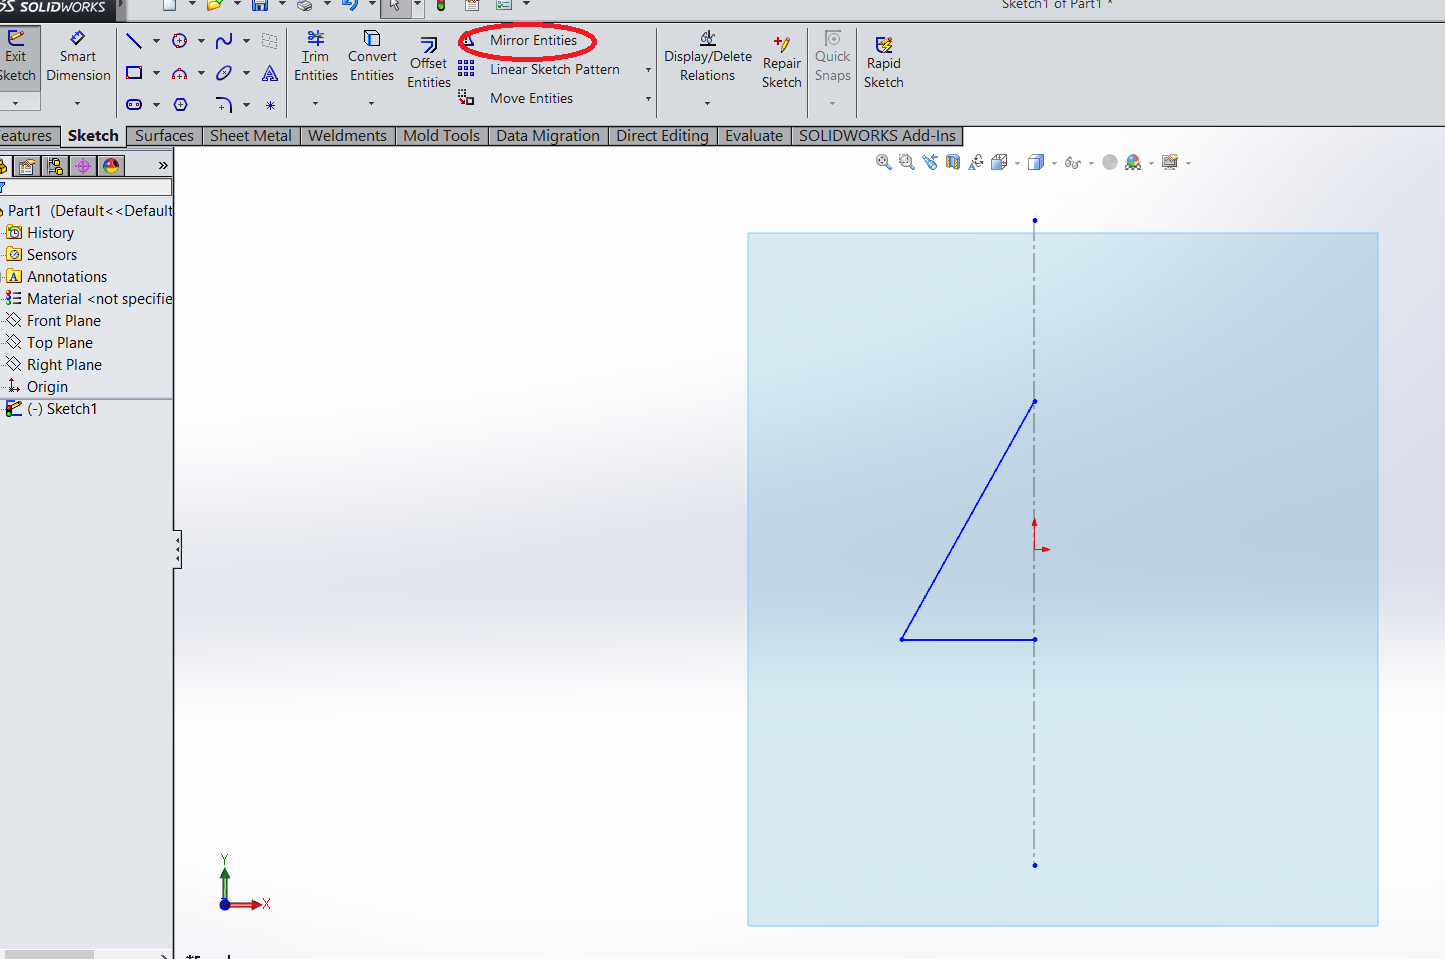Click Exit Sketch to finish editing

point(18,57)
